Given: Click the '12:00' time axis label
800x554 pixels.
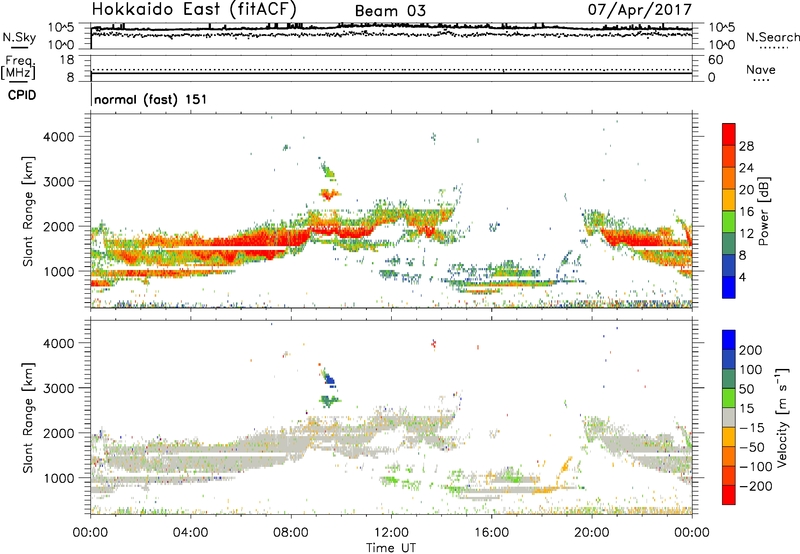Looking at the screenshot, I should pyautogui.click(x=391, y=533).
